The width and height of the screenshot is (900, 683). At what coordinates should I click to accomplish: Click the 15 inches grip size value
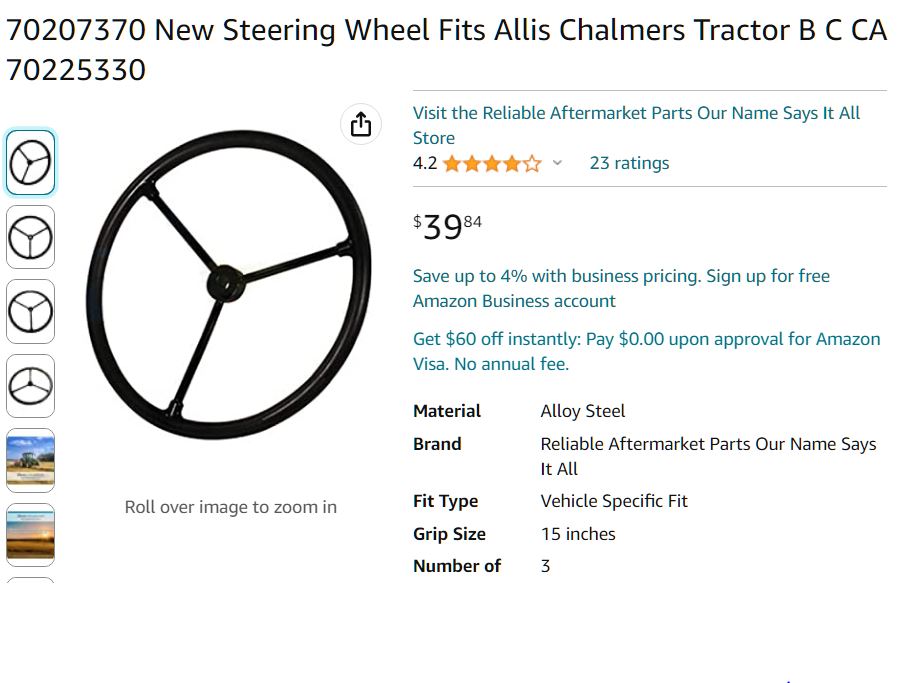click(578, 534)
